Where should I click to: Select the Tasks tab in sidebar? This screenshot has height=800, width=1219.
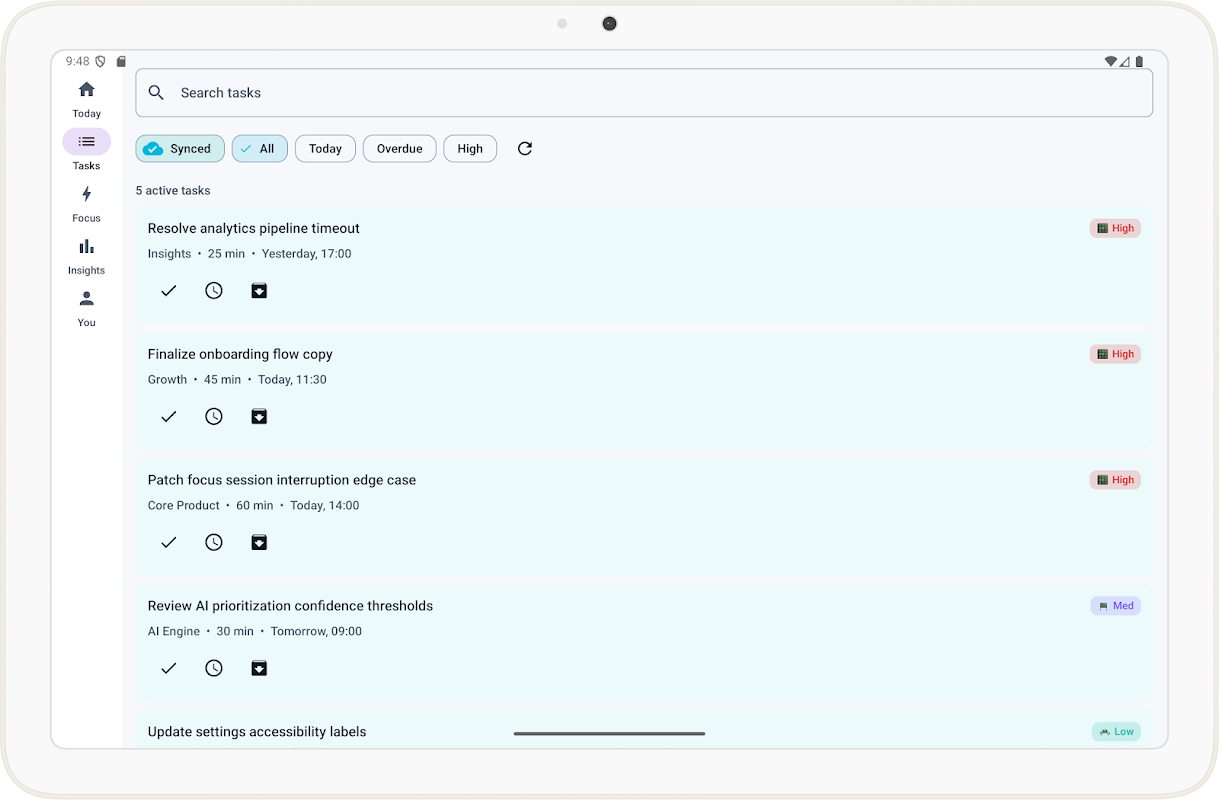click(x=87, y=150)
